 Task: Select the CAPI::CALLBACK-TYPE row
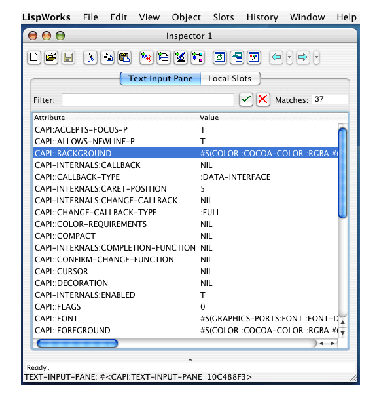185,177
